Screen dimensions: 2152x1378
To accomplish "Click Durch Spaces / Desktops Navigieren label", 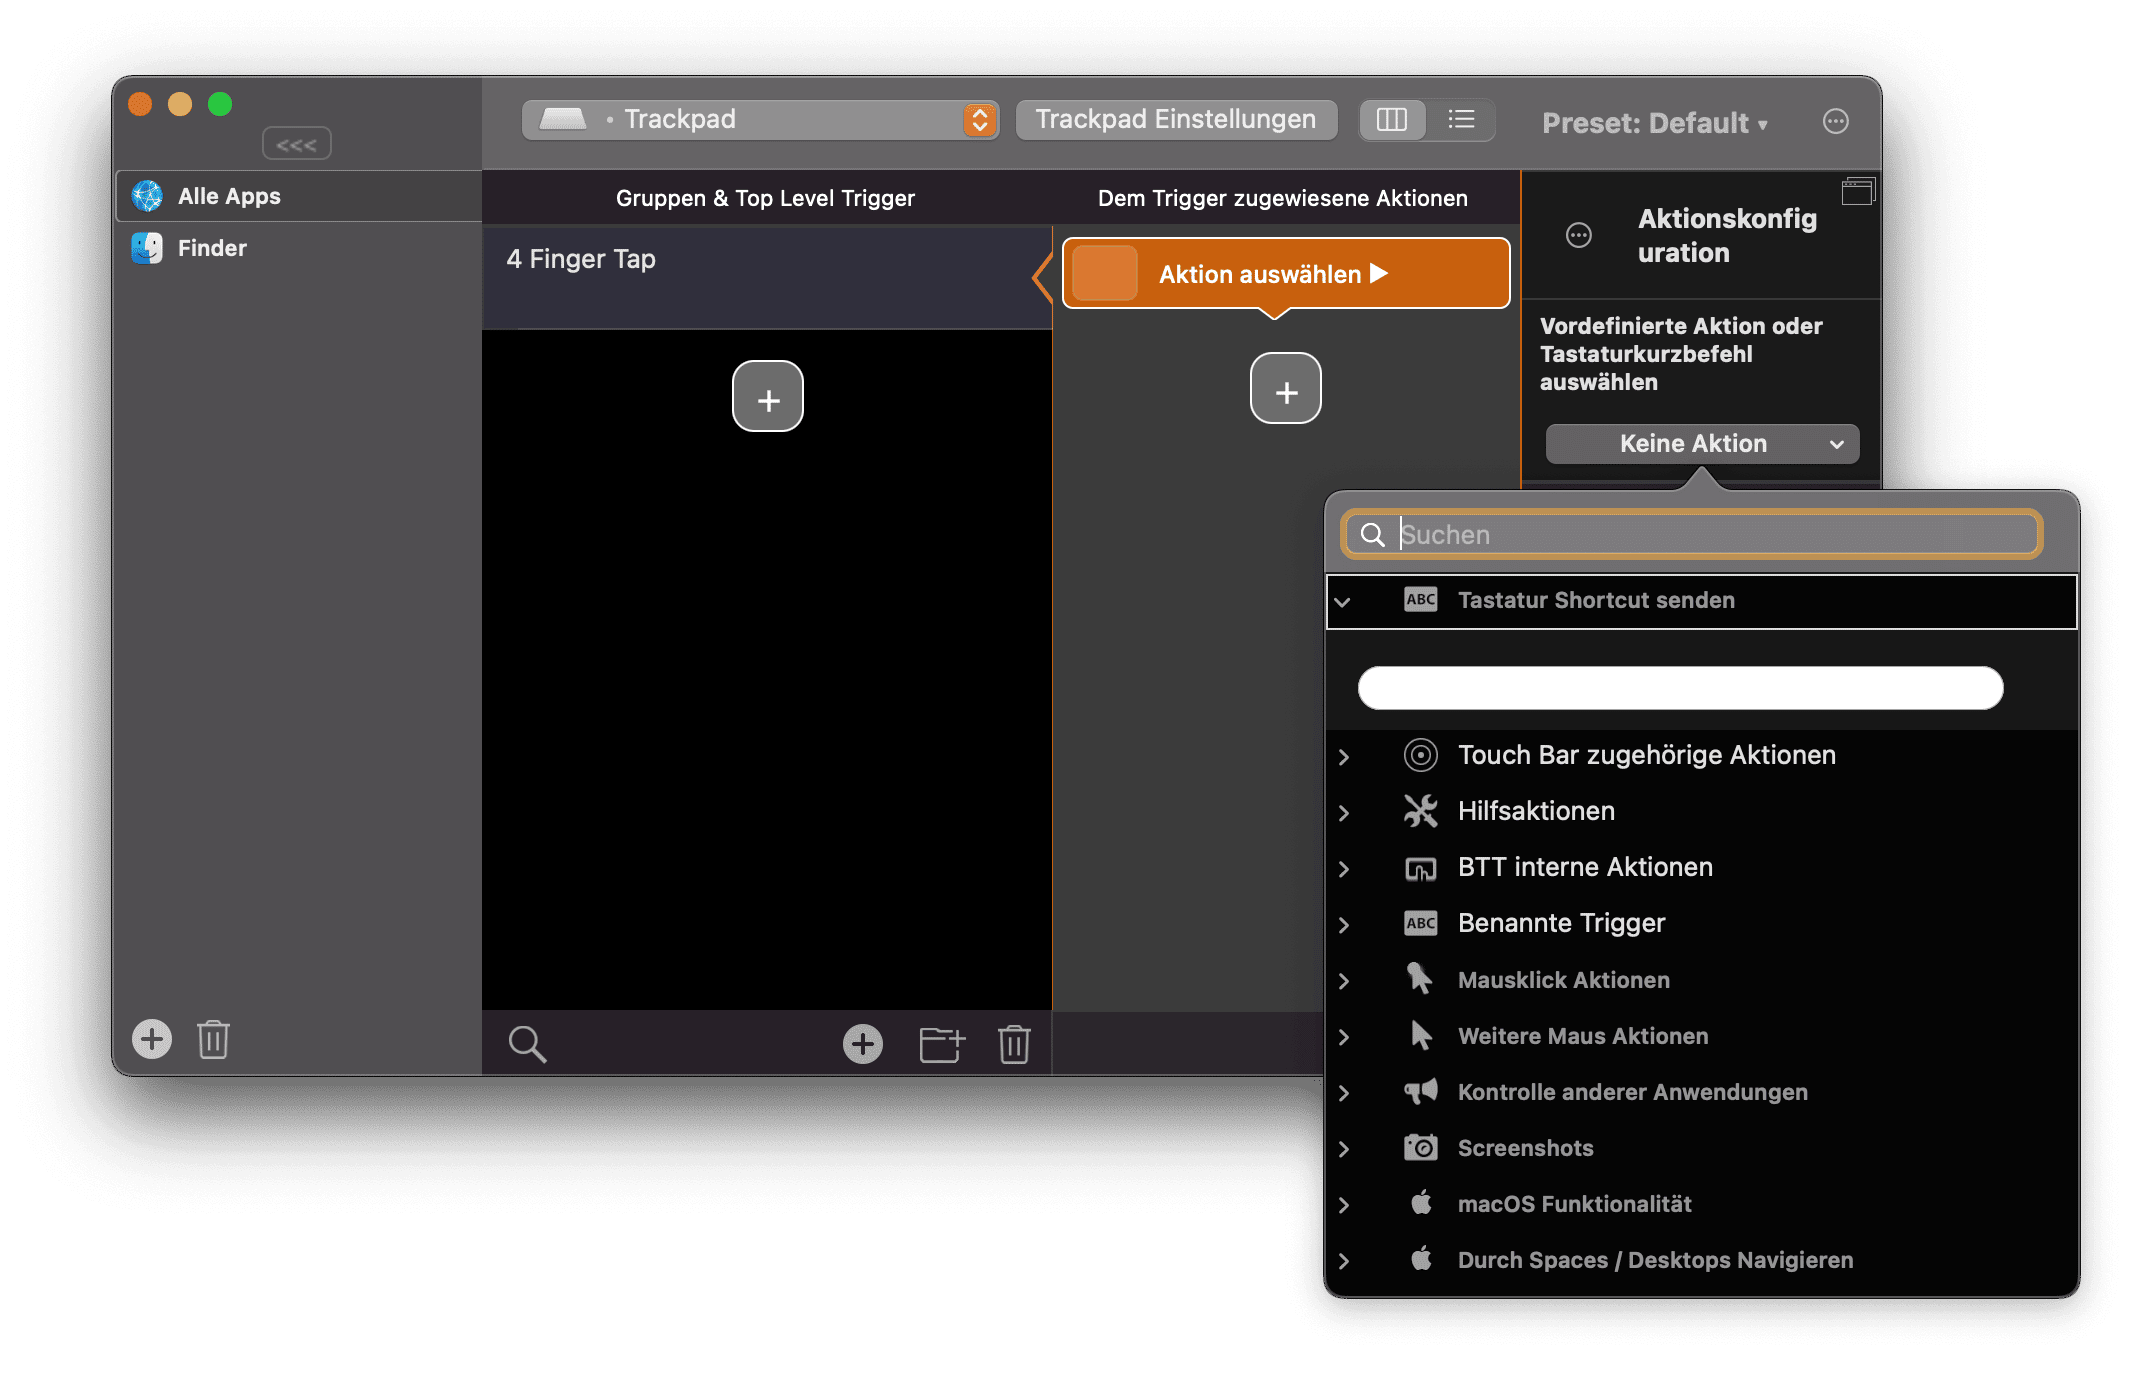I will (x=1655, y=1260).
